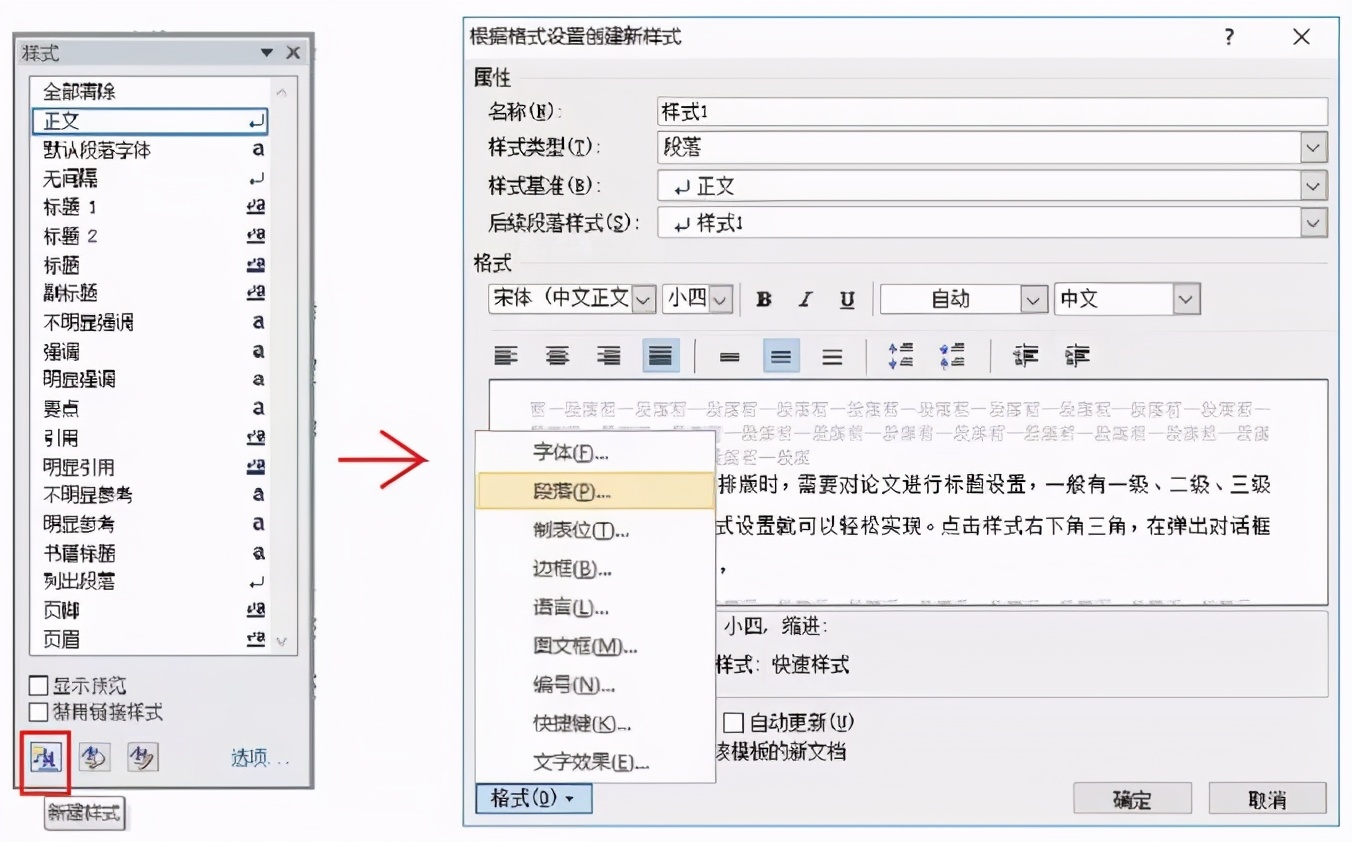Select the 正文 style
Viewport: 1352px width, 842px height.
click(x=150, y=121)
